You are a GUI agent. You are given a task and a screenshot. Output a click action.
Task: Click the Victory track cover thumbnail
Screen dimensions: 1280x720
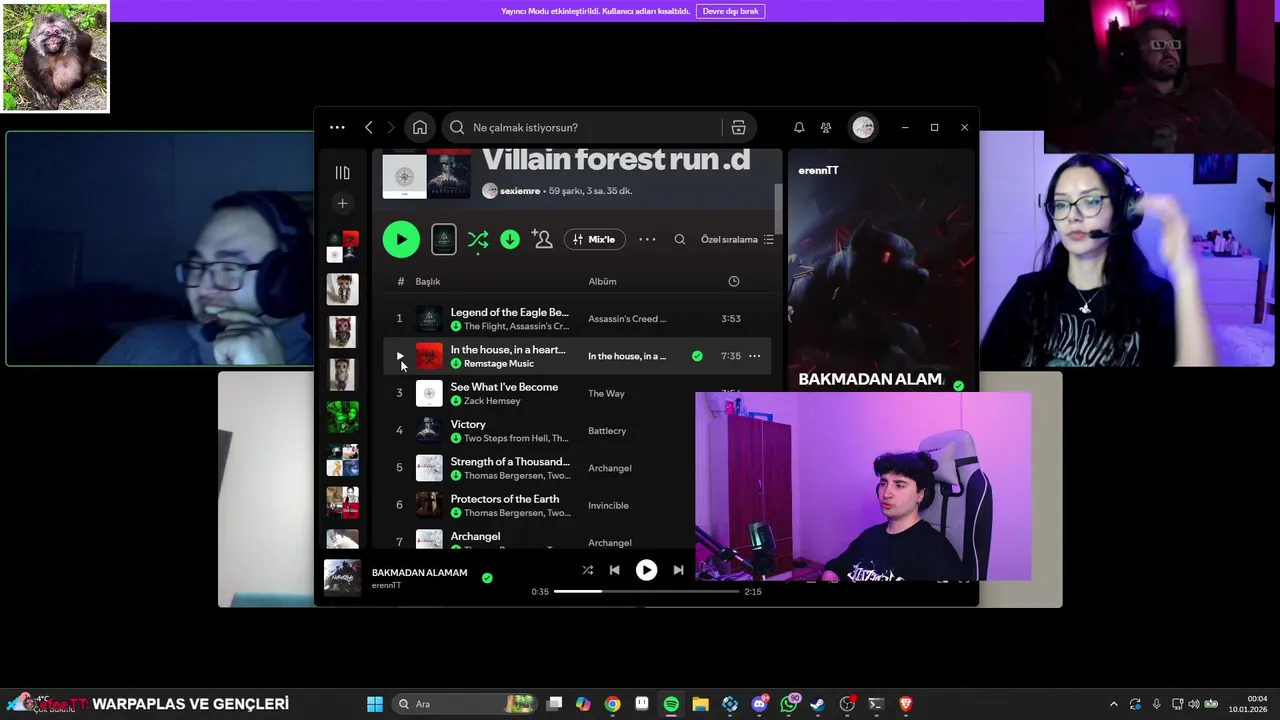(429, 431)
